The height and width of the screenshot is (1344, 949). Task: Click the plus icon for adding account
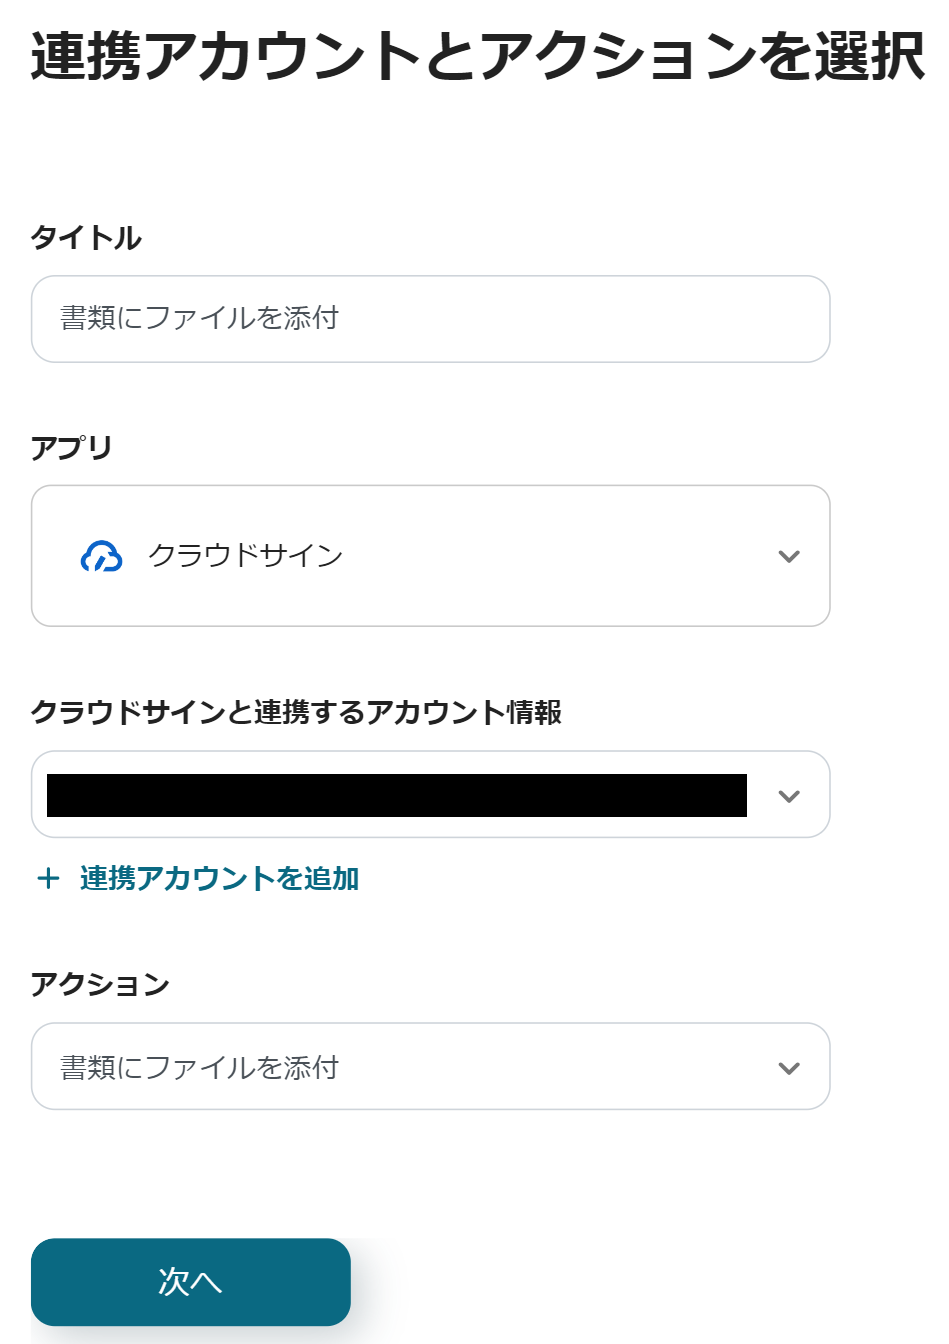pos(48,878)
